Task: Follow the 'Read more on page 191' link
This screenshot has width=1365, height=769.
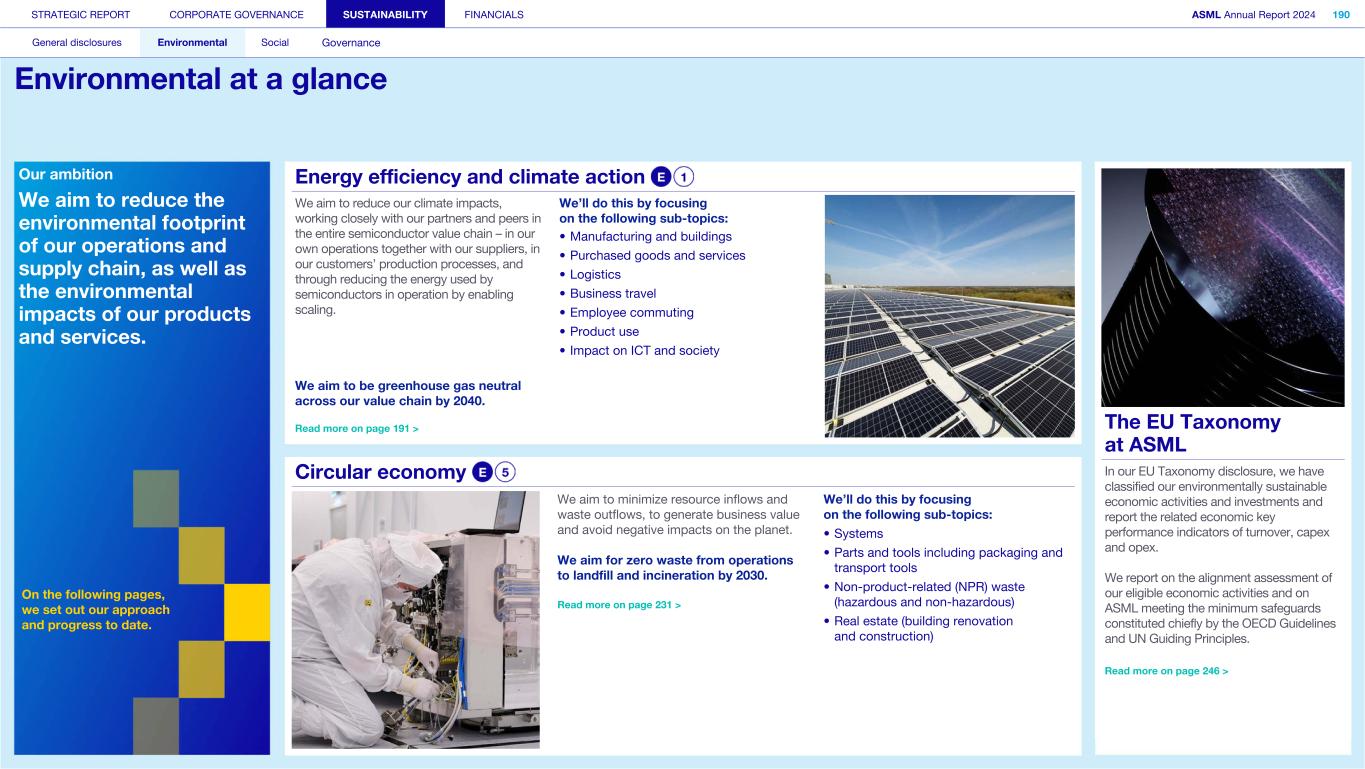Action: point(357,428)
